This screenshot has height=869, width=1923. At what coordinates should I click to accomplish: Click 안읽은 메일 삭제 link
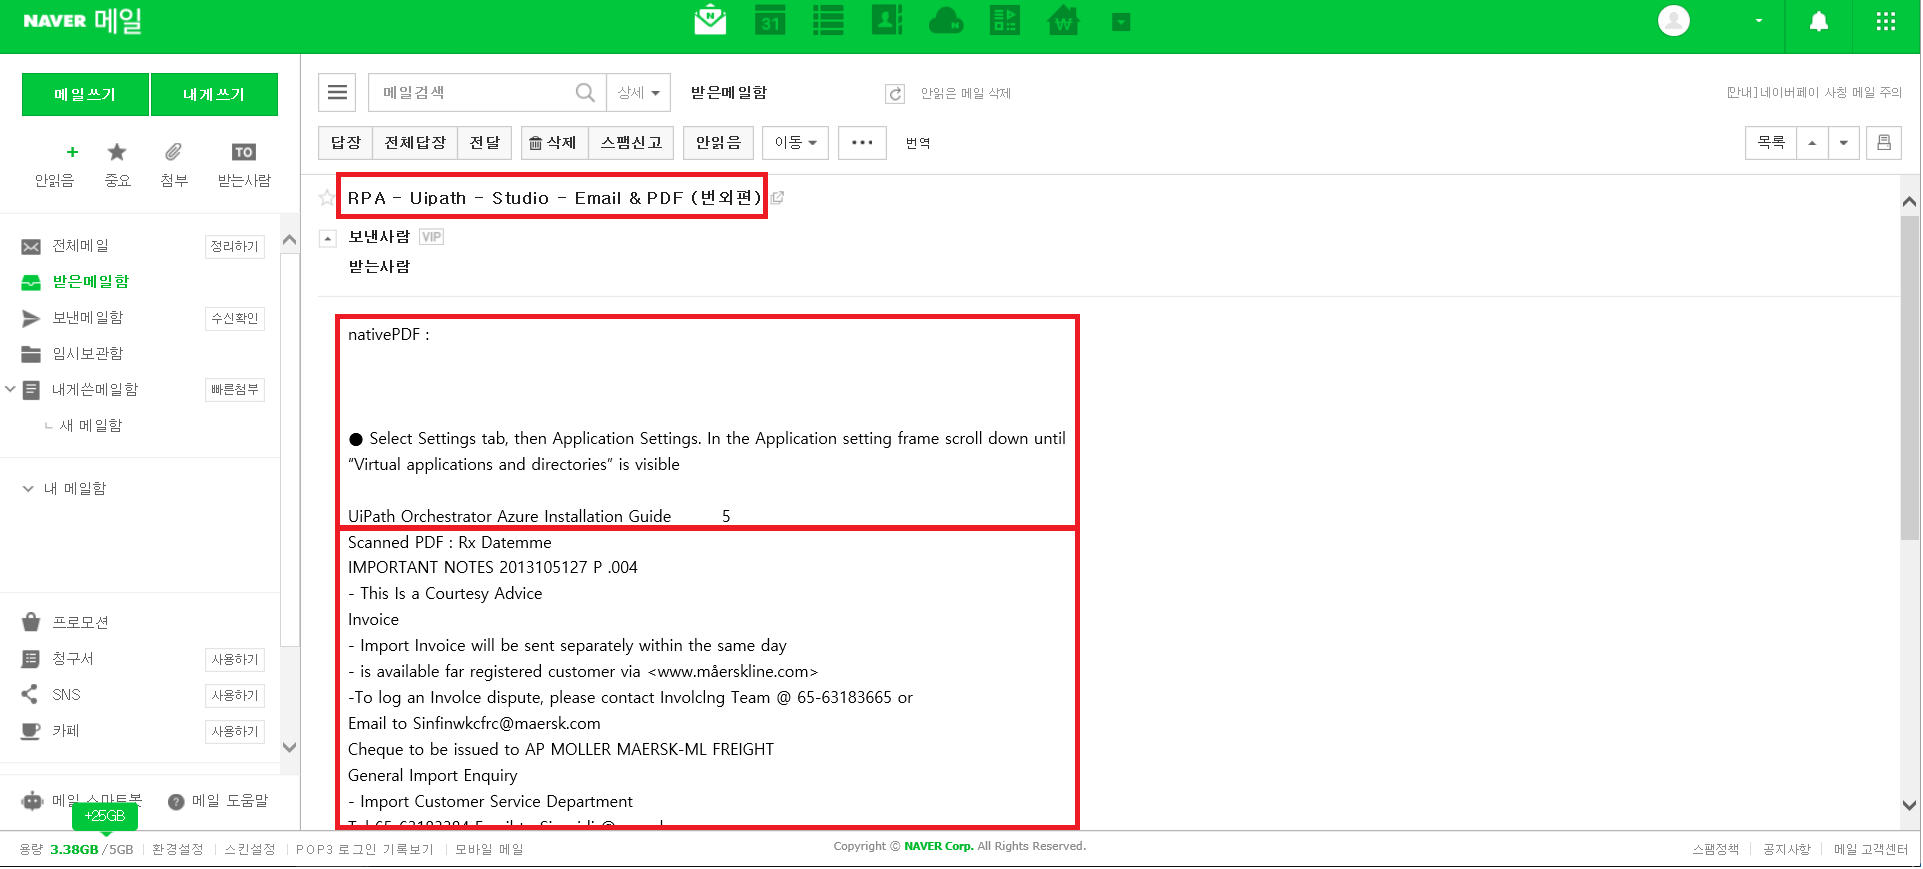[965, 93]
